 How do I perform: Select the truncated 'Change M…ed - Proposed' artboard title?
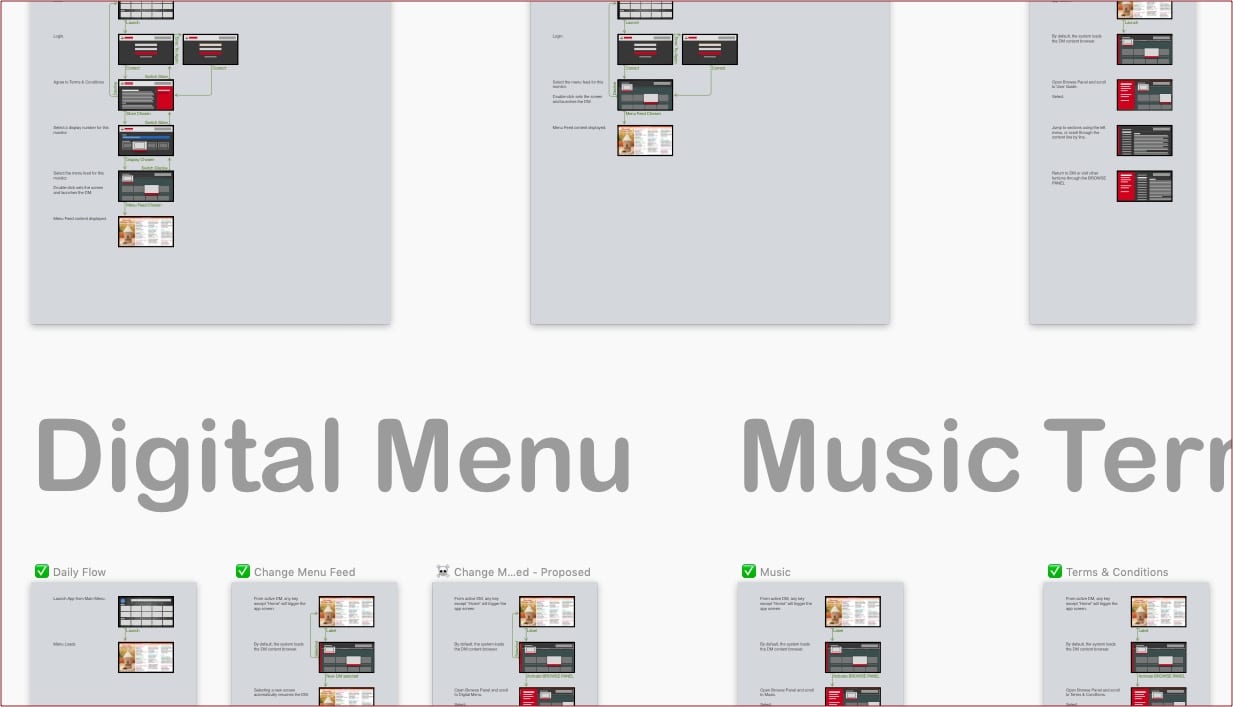tap(522, 572)
